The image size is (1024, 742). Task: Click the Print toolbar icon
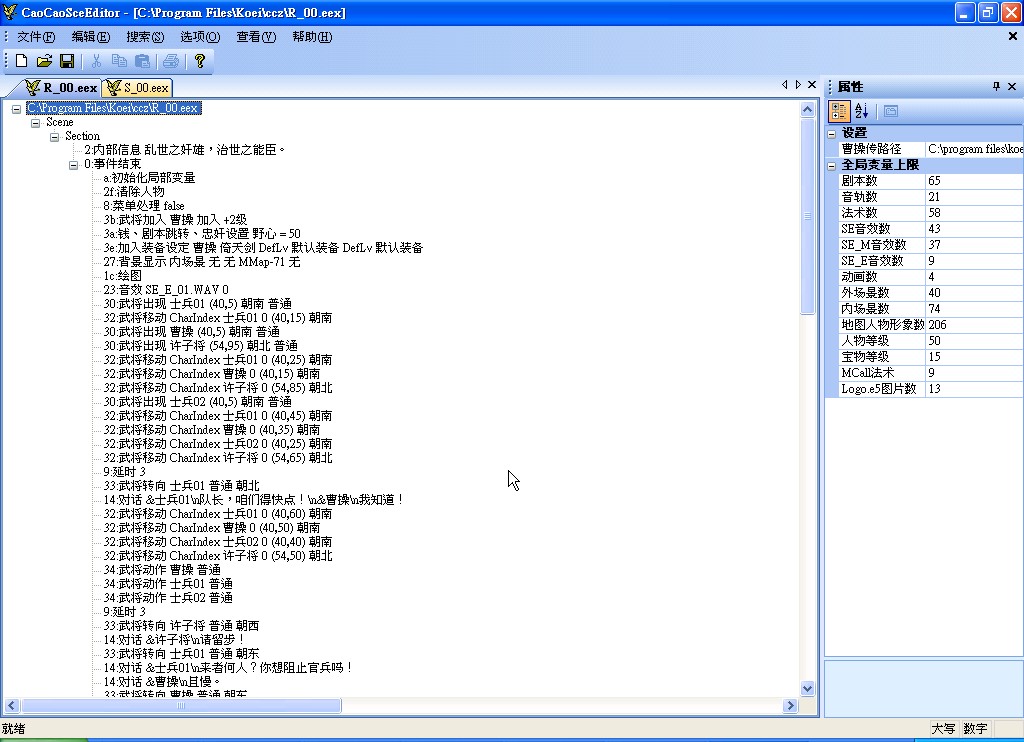point(171,61)
